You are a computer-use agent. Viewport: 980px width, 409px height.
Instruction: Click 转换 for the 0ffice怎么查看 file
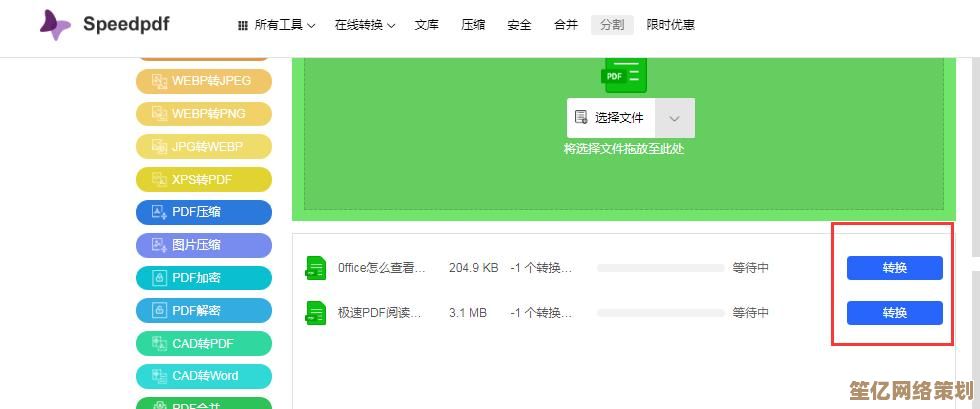tap(894, 268)
